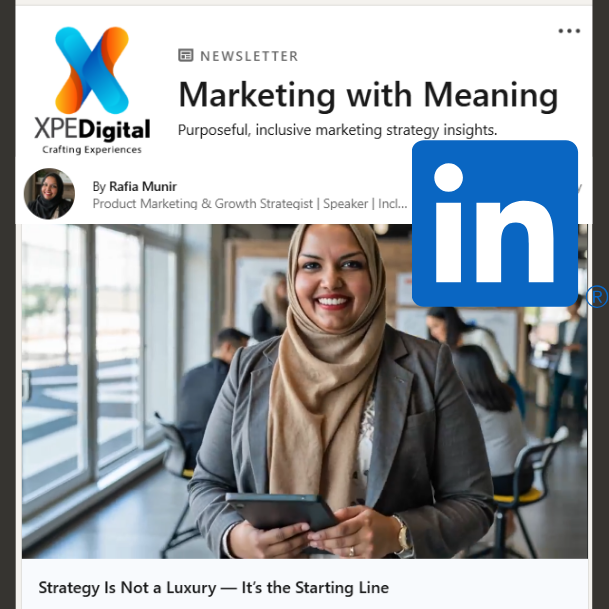Click the blue LinkedIn "in" logo
The image size is (609, 609).
pos(495,223)
